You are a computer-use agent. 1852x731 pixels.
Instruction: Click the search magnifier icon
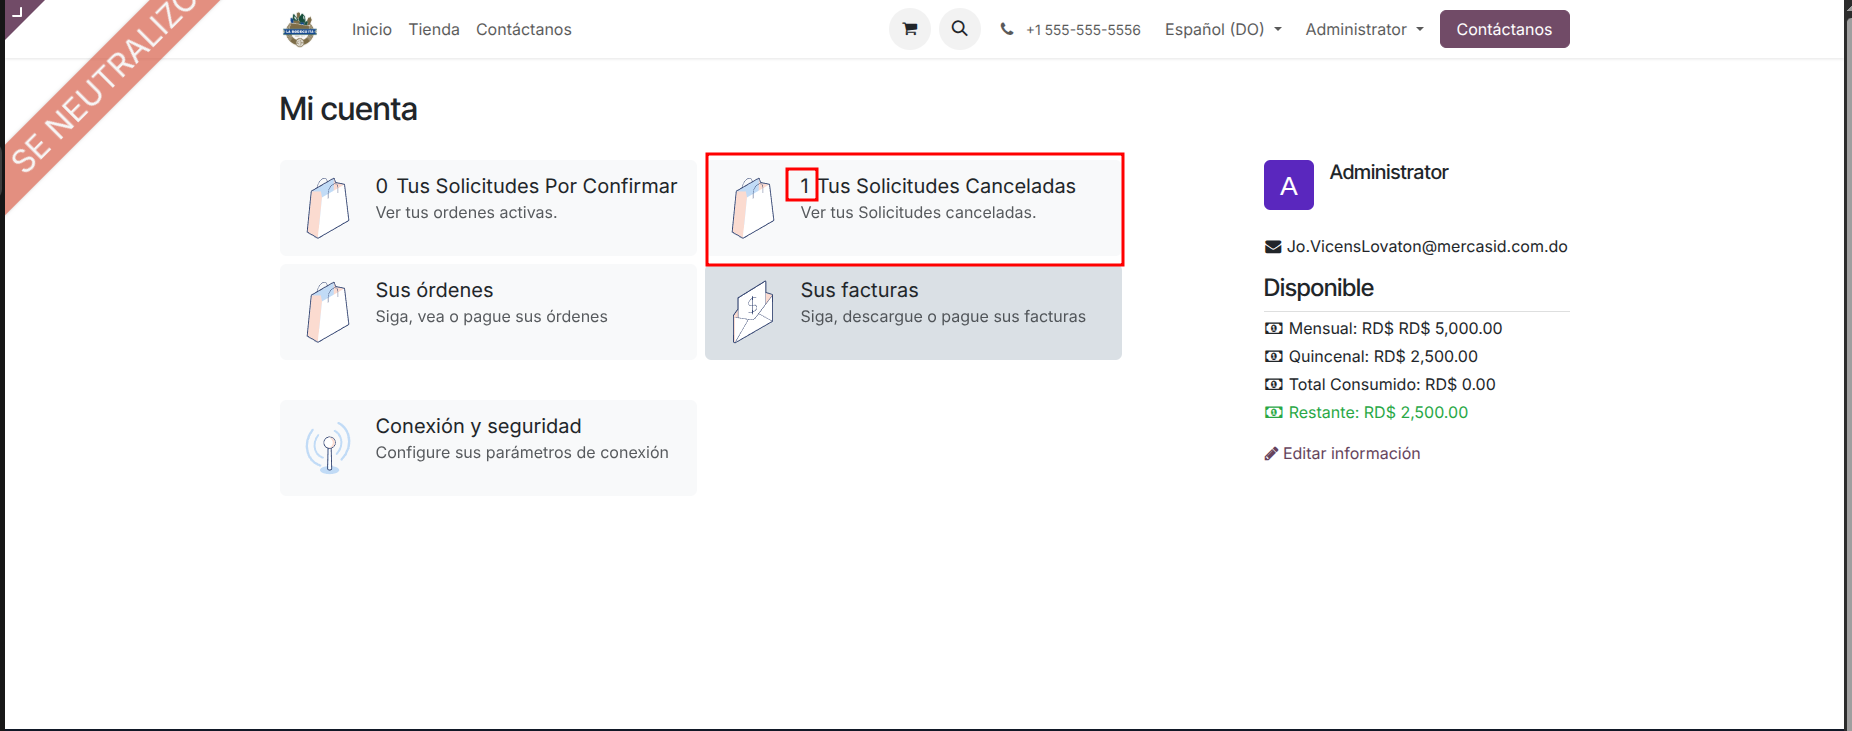point(959,29)
